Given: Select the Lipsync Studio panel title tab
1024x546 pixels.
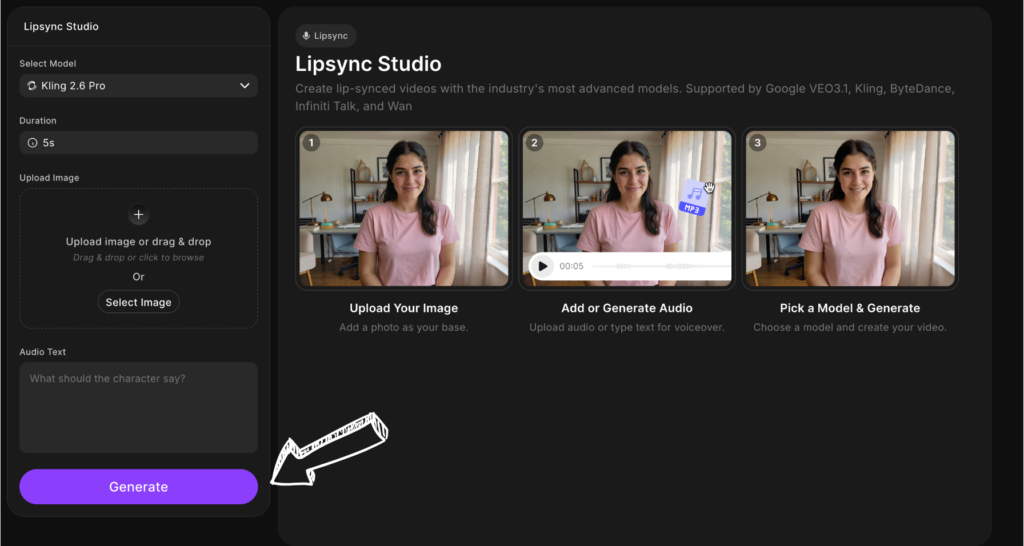Looking at the screenshot, I should tap(61, 26).
